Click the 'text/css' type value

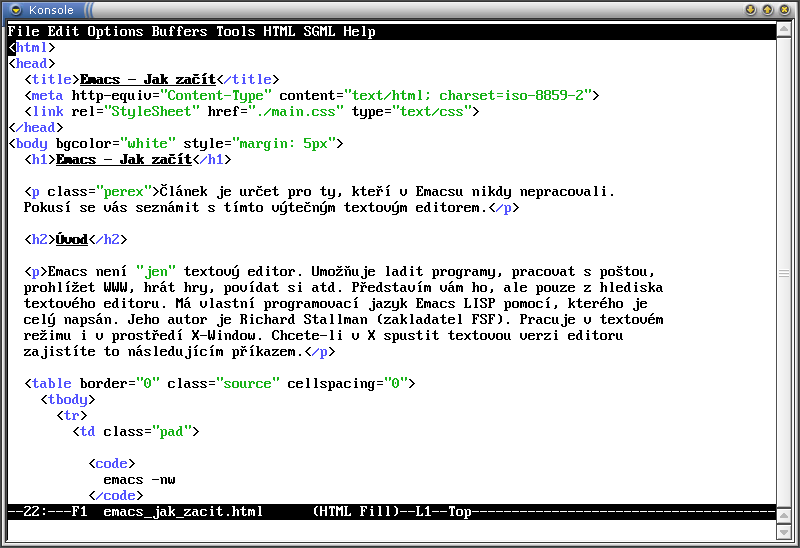click(431, 111)
